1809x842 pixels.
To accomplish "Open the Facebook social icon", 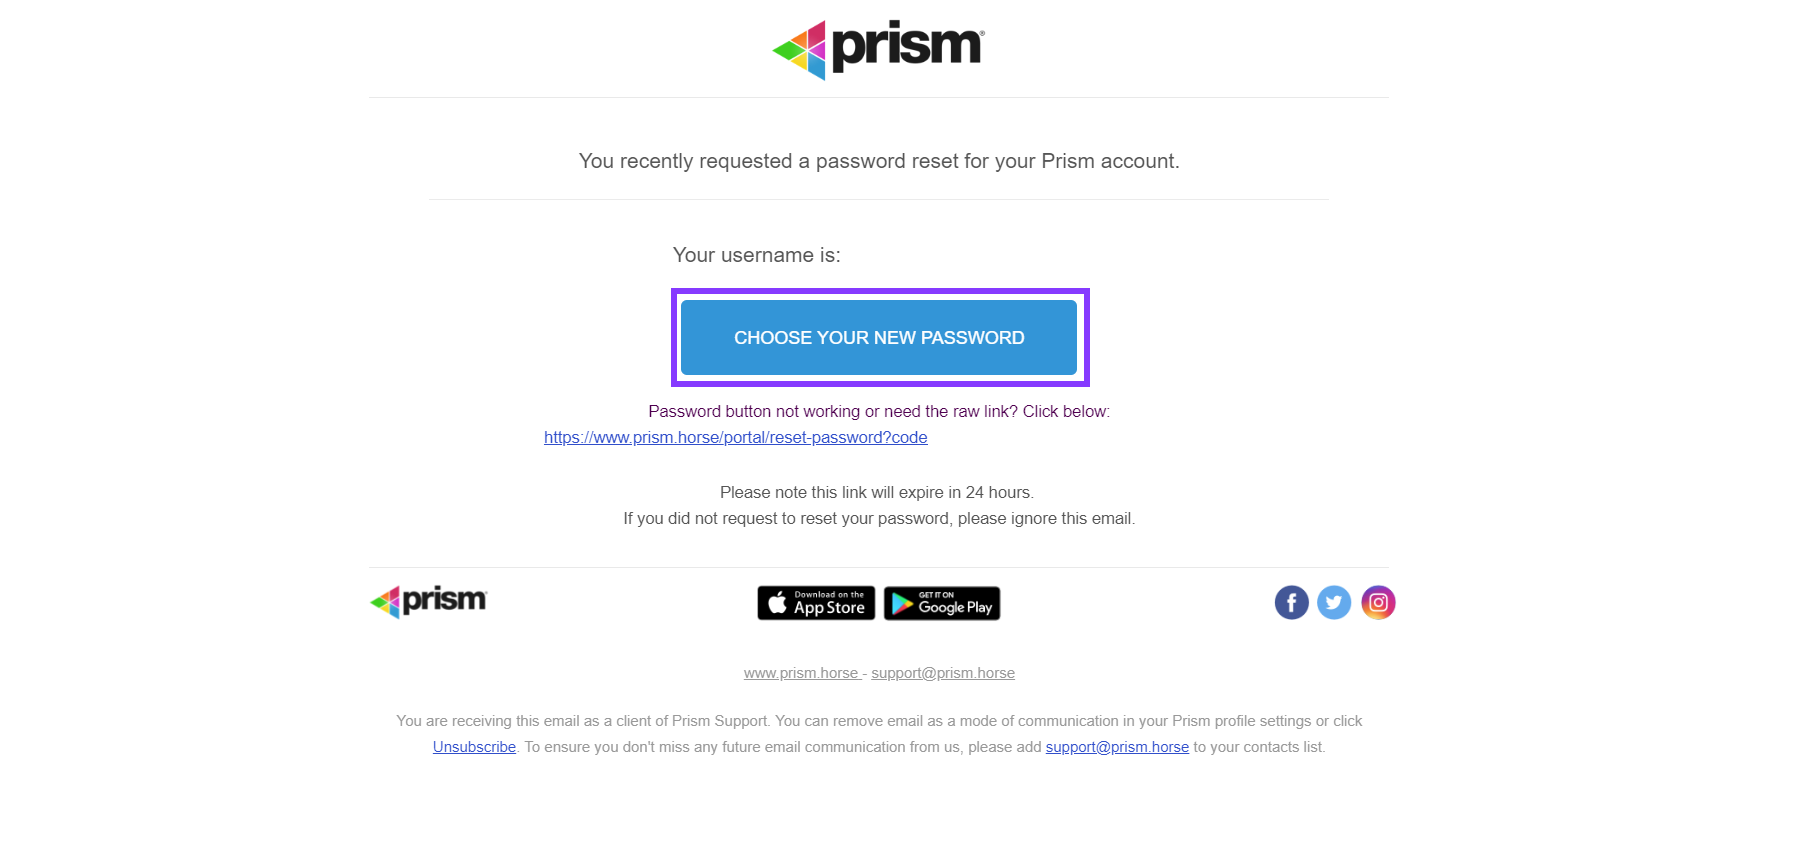I will coord(1291,602).
